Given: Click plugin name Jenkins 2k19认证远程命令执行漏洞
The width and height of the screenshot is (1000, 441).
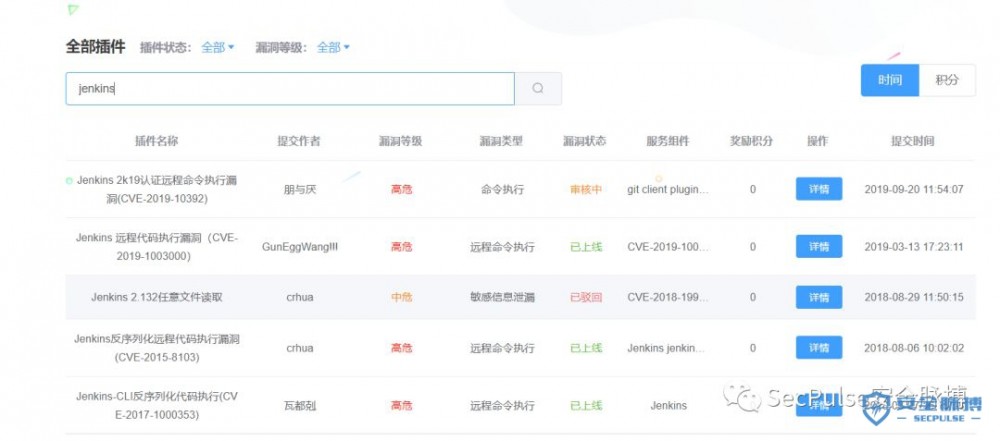Looking at the screenshot, I should pyautogui.click(x=157, y=190).
